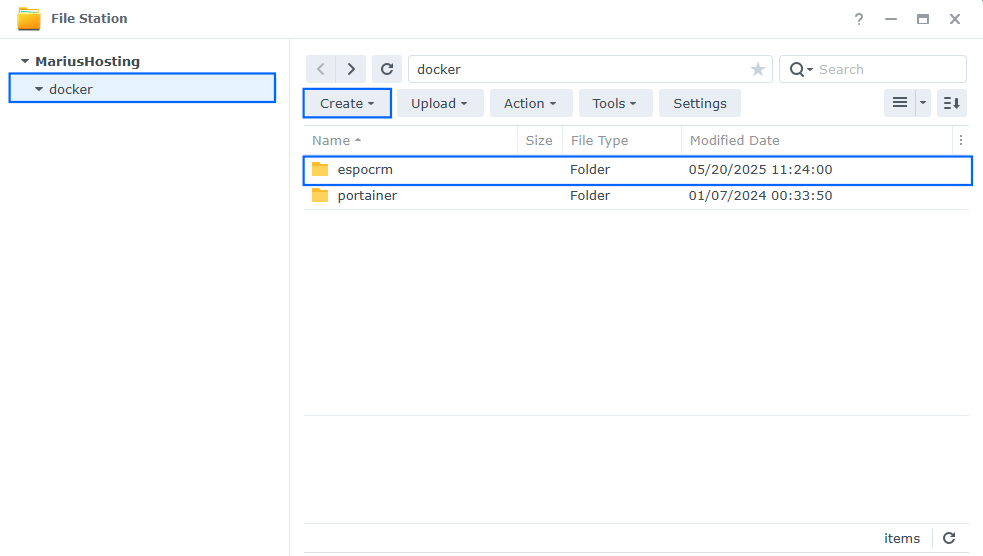Open the Action dropdown menu

530,103
